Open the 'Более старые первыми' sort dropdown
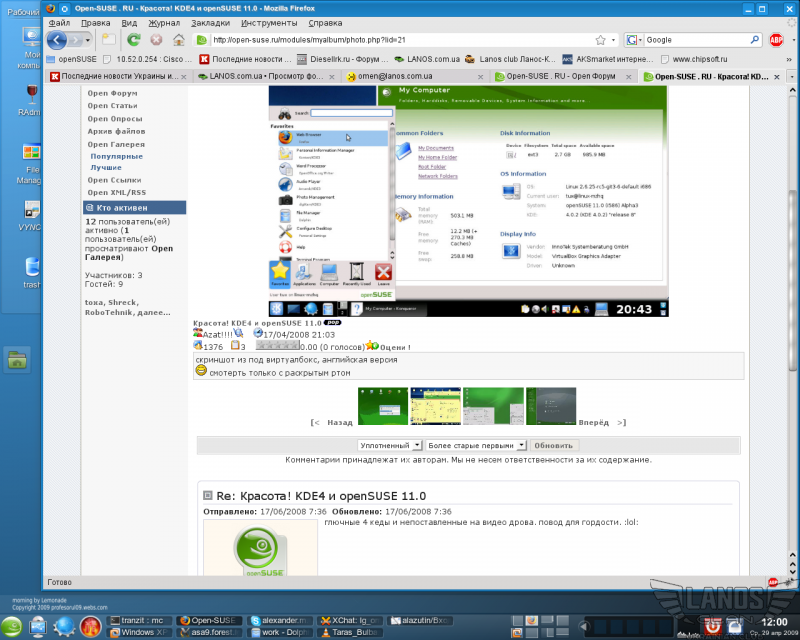The image size is (800, 640). [x=475, y=445]
